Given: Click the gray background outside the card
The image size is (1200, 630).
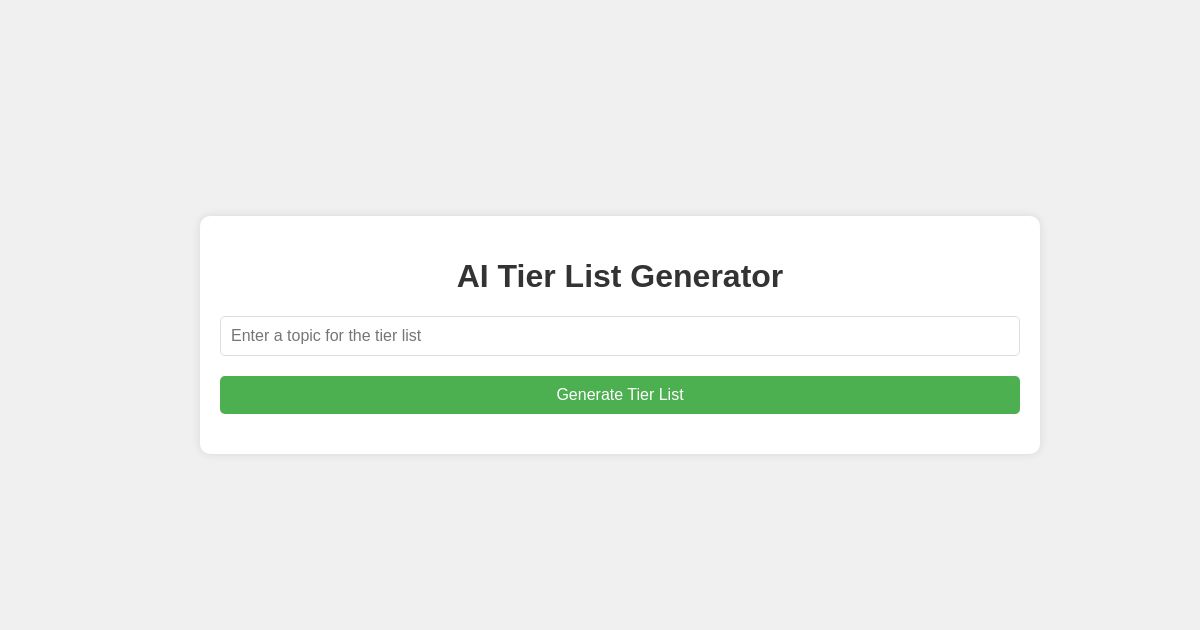Looking at the screenshot, I should 100,100.
